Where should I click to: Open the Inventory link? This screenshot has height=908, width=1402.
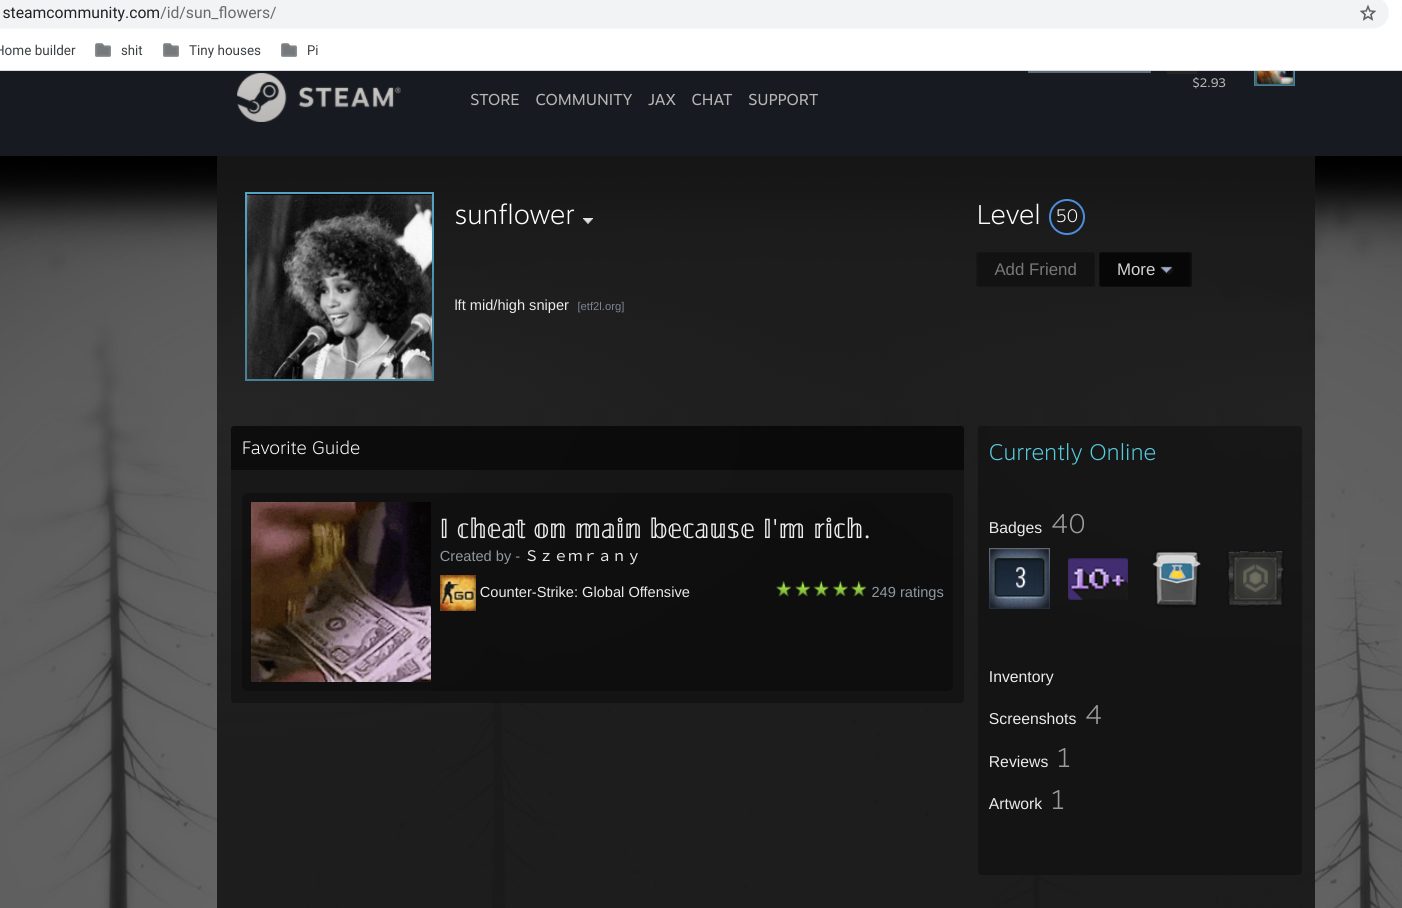tap(1021, 677)
